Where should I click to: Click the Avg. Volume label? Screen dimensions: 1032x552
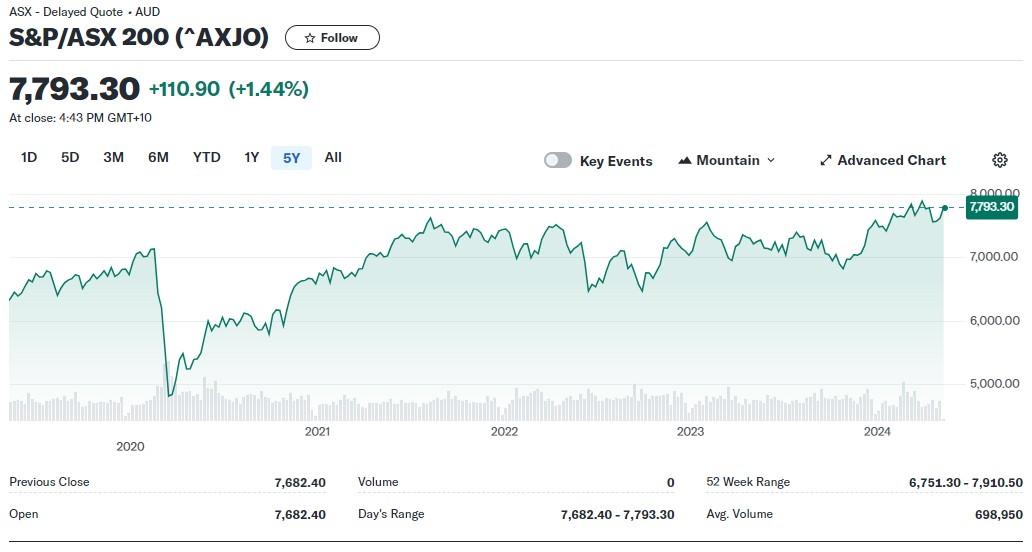(740, 514)
